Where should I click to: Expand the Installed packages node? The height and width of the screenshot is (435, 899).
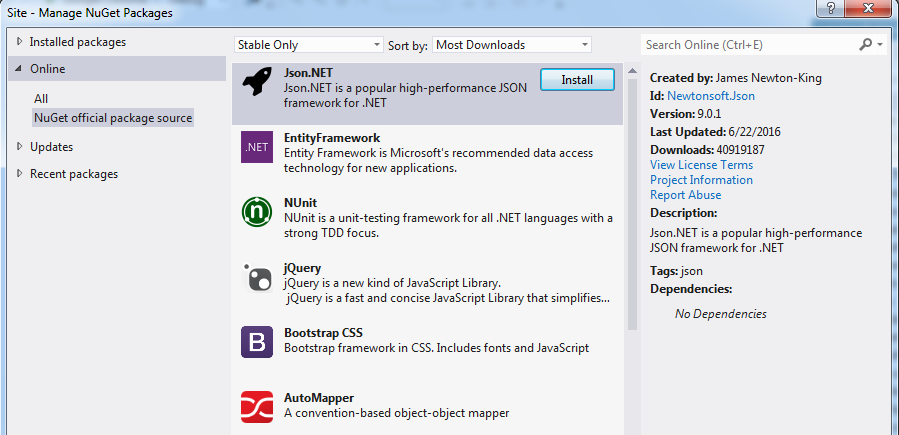tap(20, 42)
